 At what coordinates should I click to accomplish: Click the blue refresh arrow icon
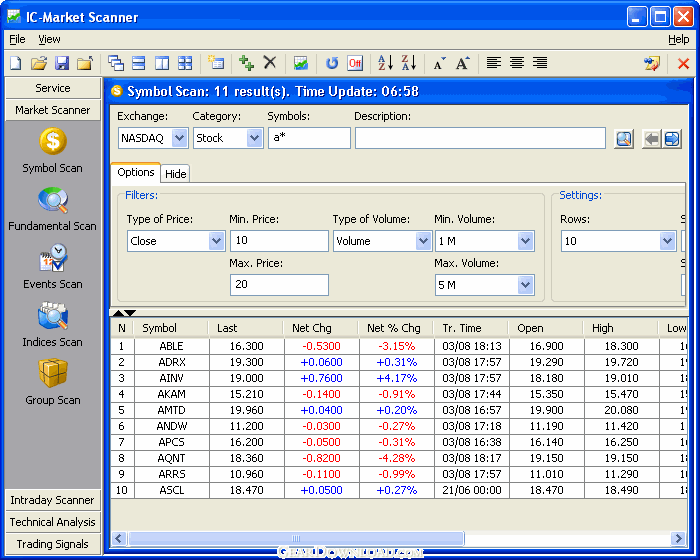(332, 63)
